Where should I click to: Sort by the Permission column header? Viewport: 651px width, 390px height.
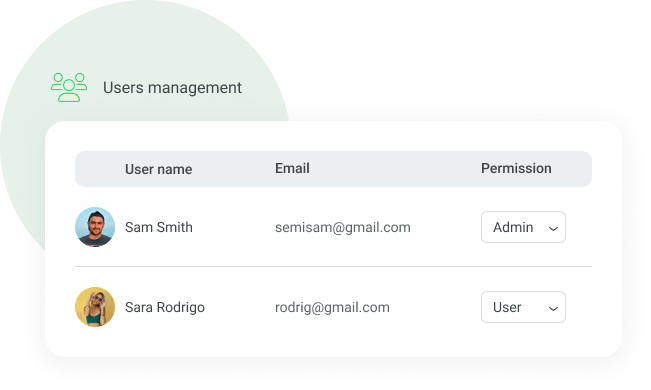point(516,168)
